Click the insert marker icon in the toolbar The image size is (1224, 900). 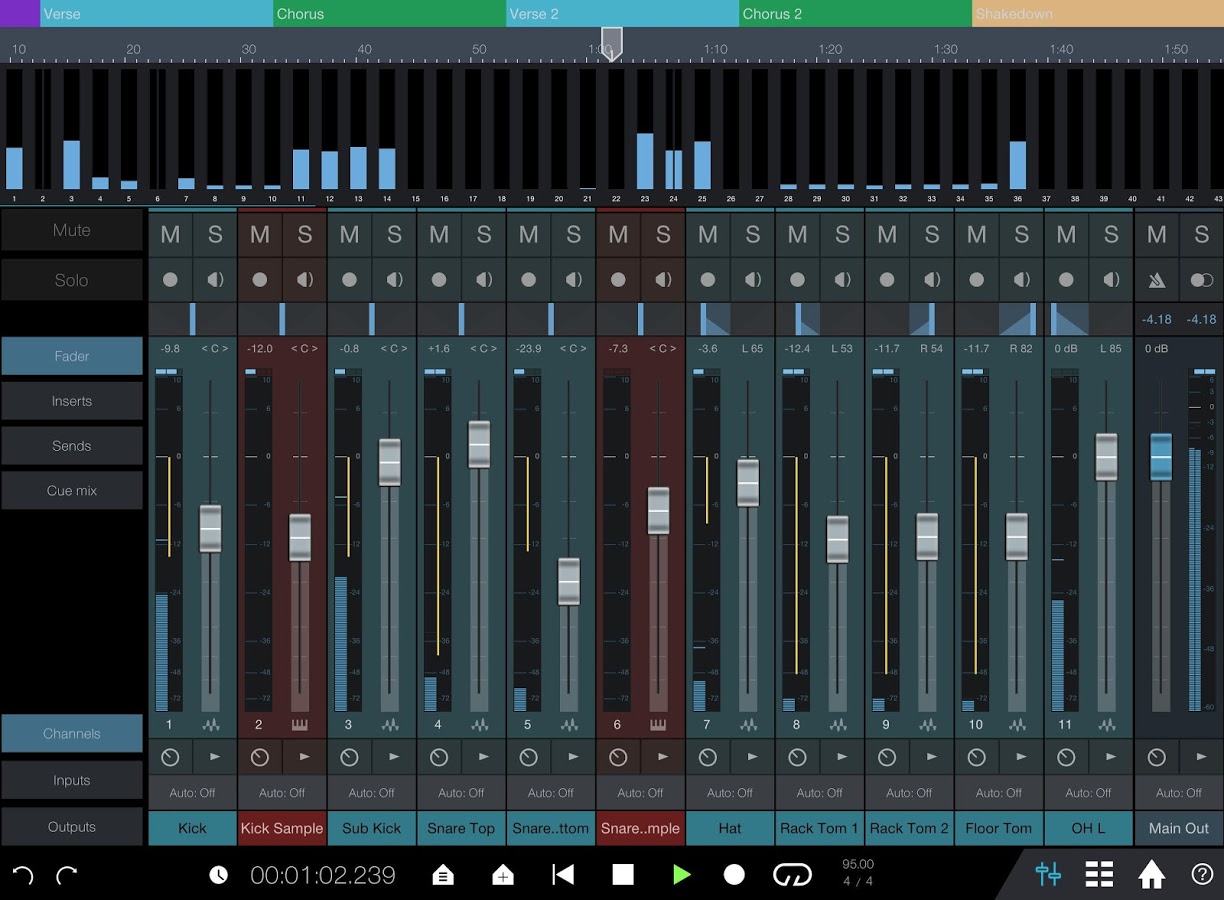[503, 874]
